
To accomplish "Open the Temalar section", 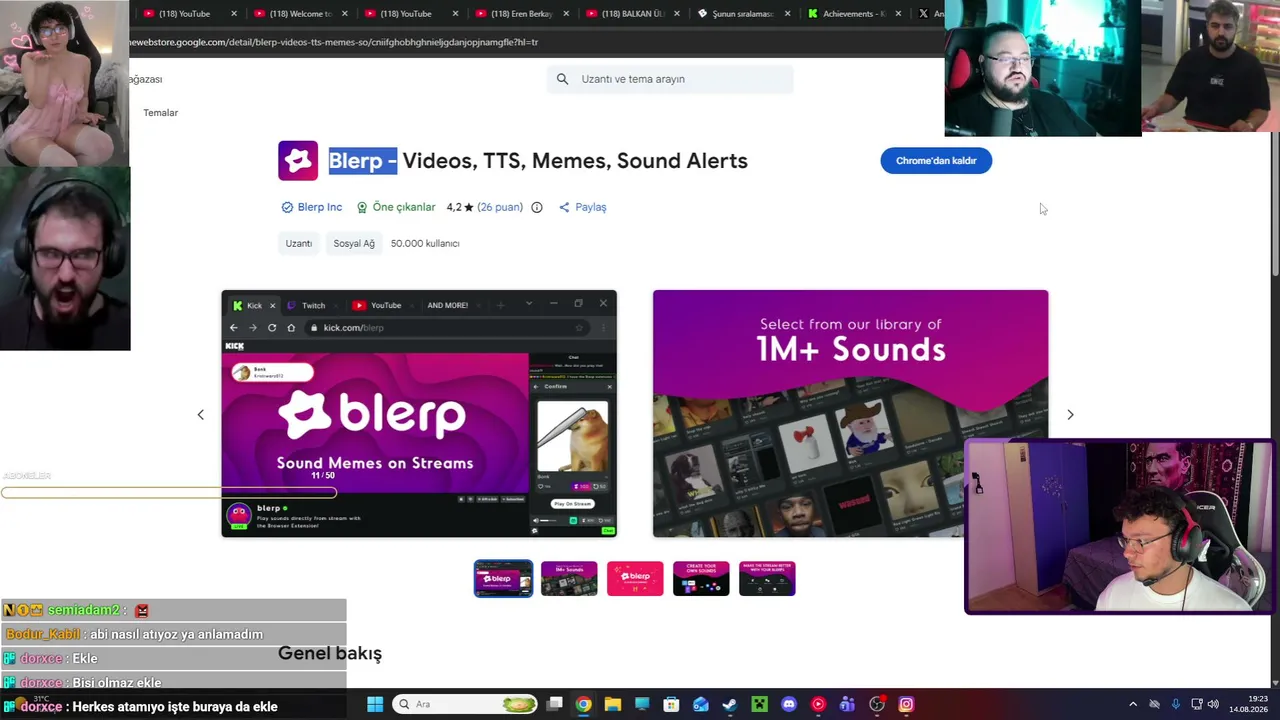I will tap(160, 113).
